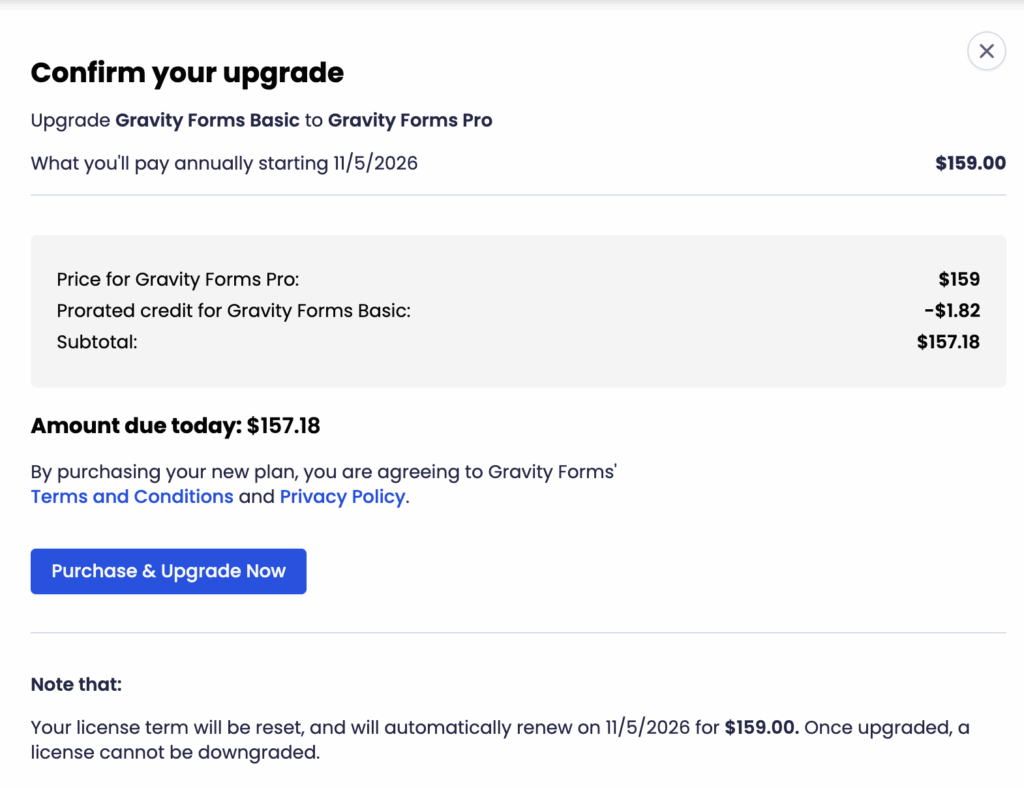The height and width of the screenshot is (788, 1024).
Task: Click the circular close X icon
Action: (986, 50)
